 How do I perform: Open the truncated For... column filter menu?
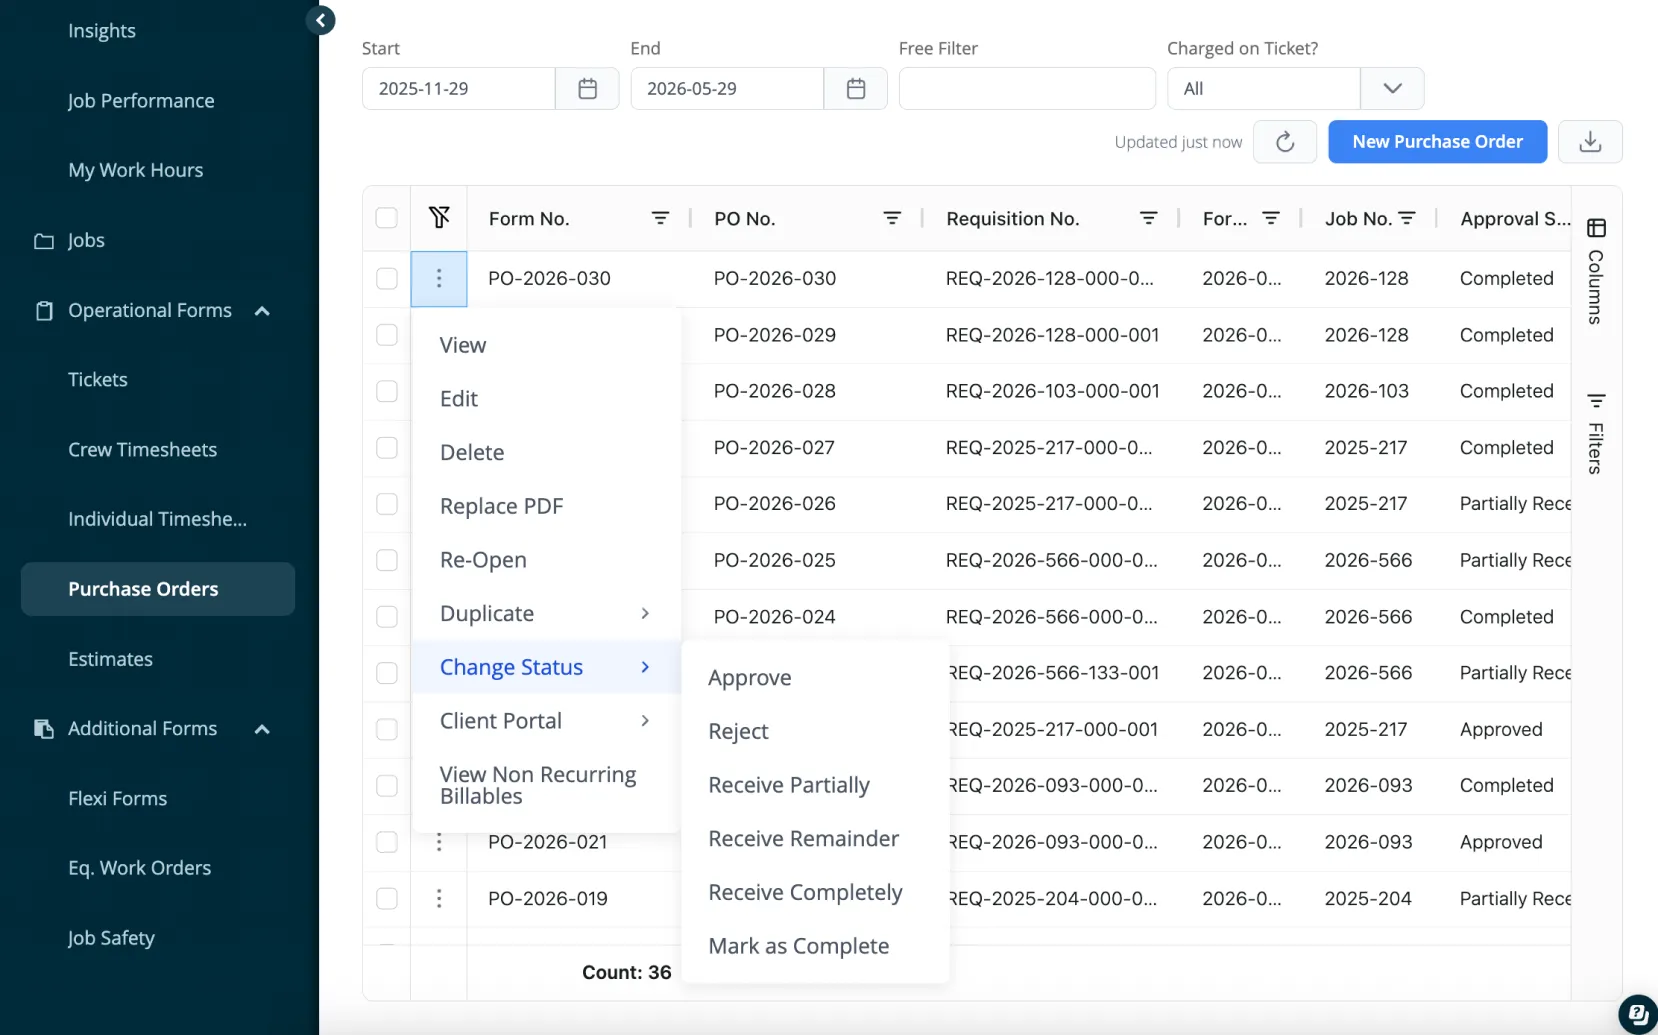1270,218
